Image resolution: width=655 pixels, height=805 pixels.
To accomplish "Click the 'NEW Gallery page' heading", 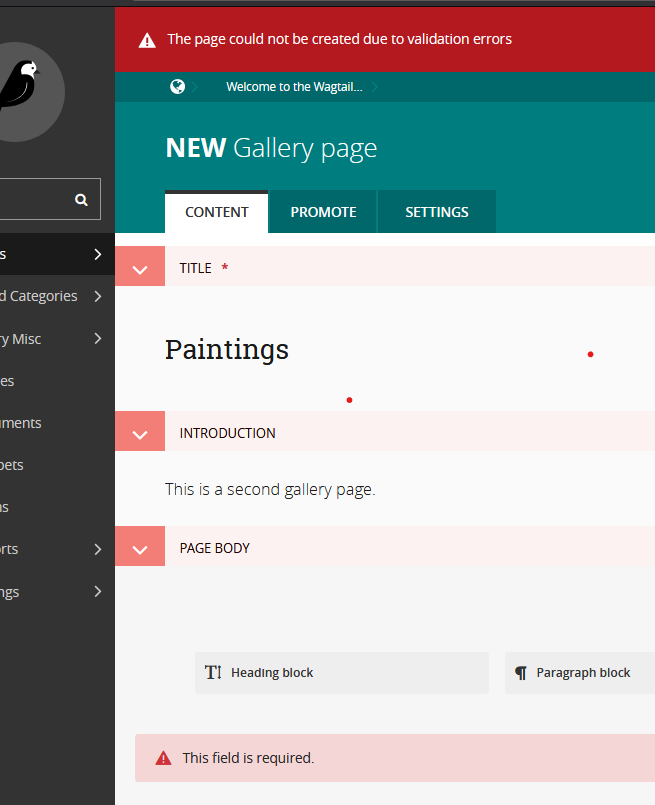I will click(x=272, y=148).
